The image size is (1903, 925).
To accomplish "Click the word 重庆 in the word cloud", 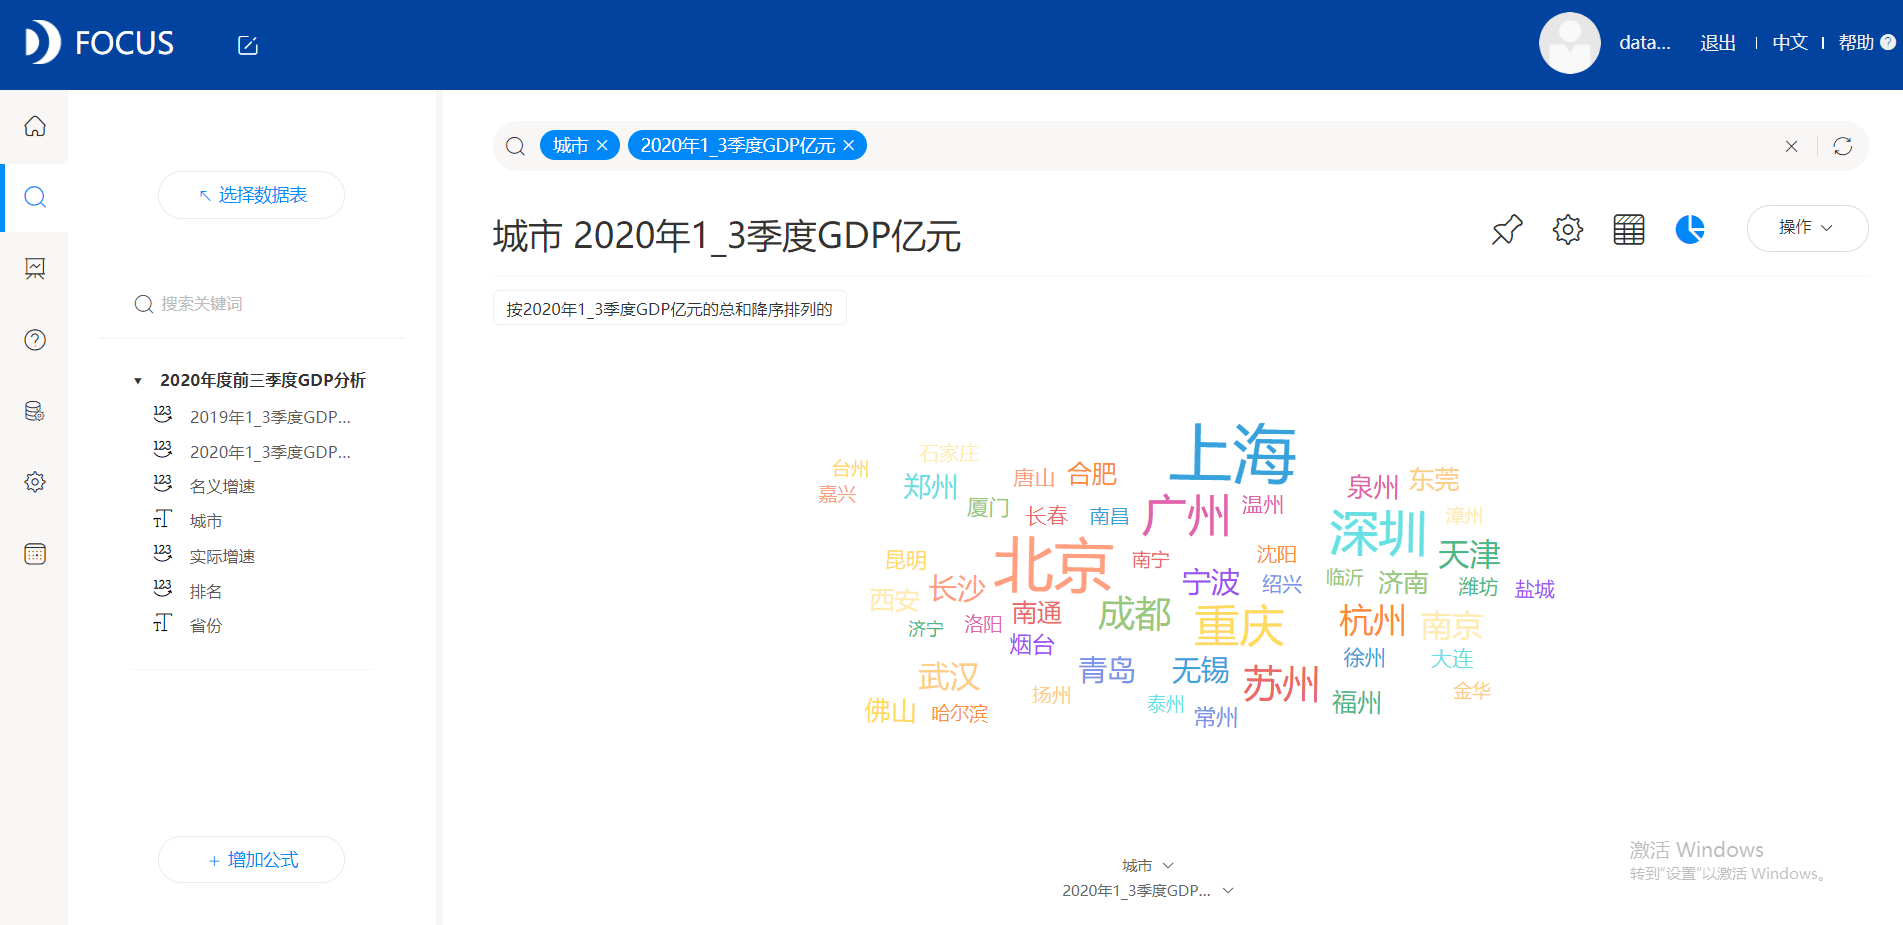I will (x=1239, y=627).
